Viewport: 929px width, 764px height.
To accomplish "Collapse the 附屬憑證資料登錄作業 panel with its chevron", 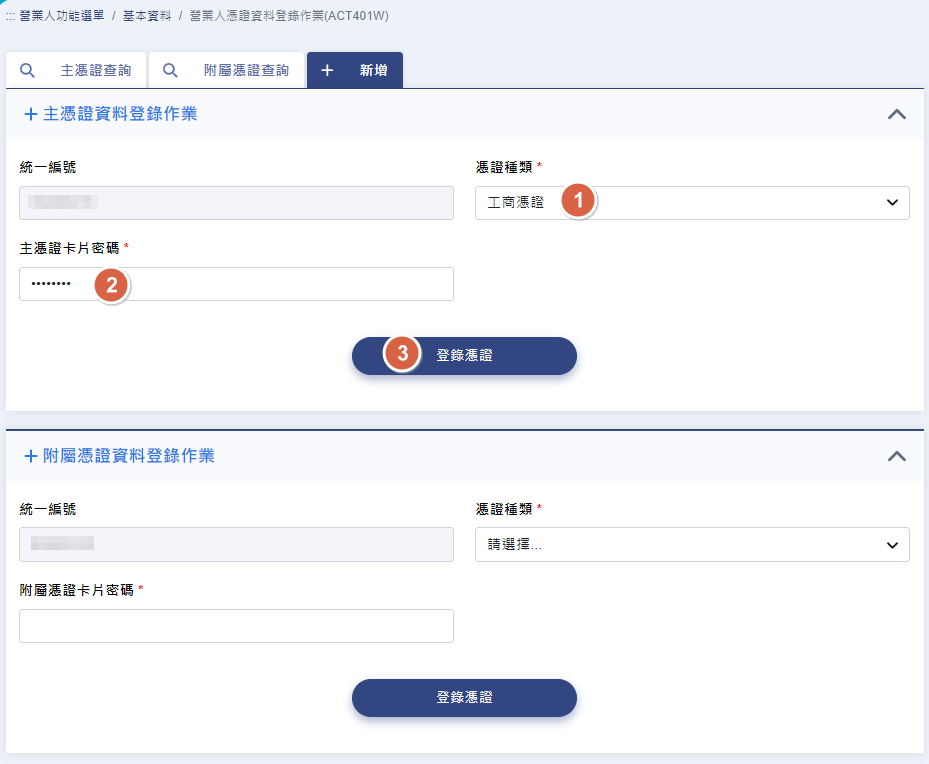I will (x=897, y=456).
